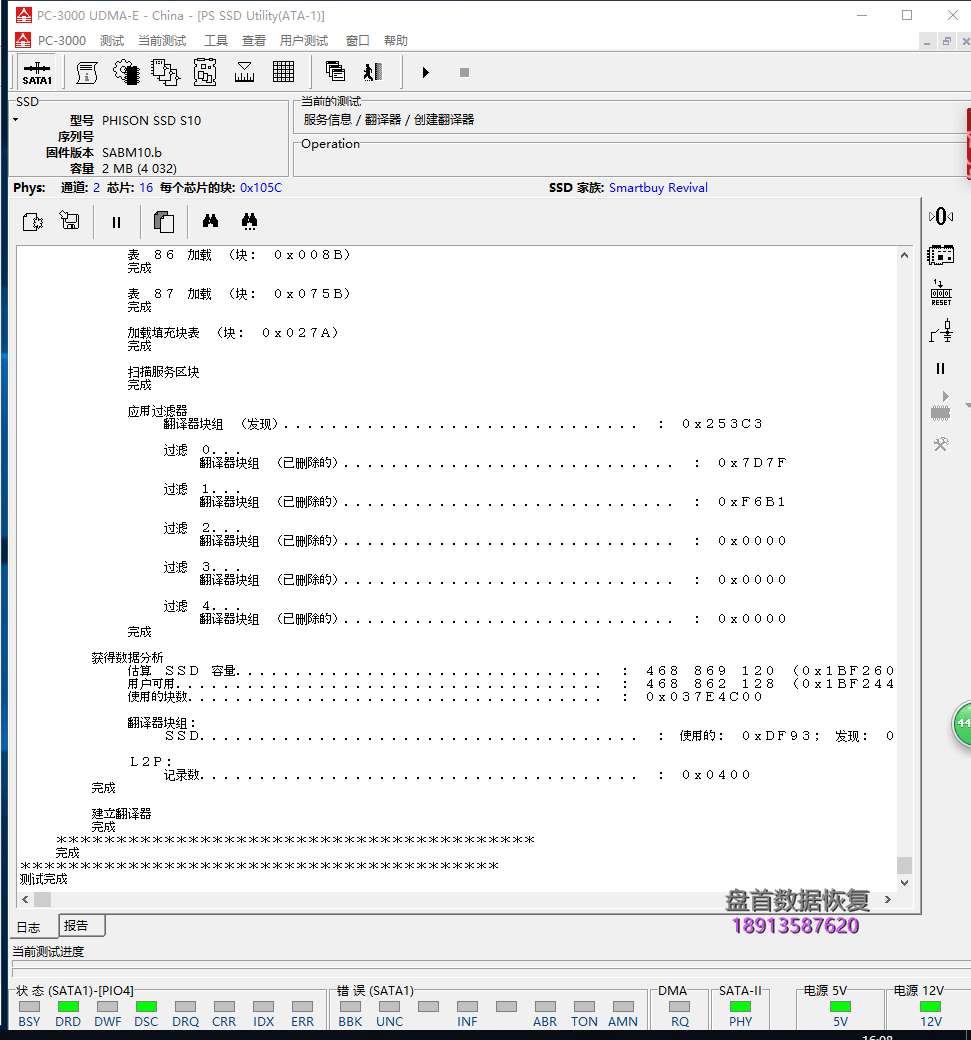This screenshot has width=971, height=1040.
Task: Click the blocks-per-chip value 0x105C
Action: [261, 188]
